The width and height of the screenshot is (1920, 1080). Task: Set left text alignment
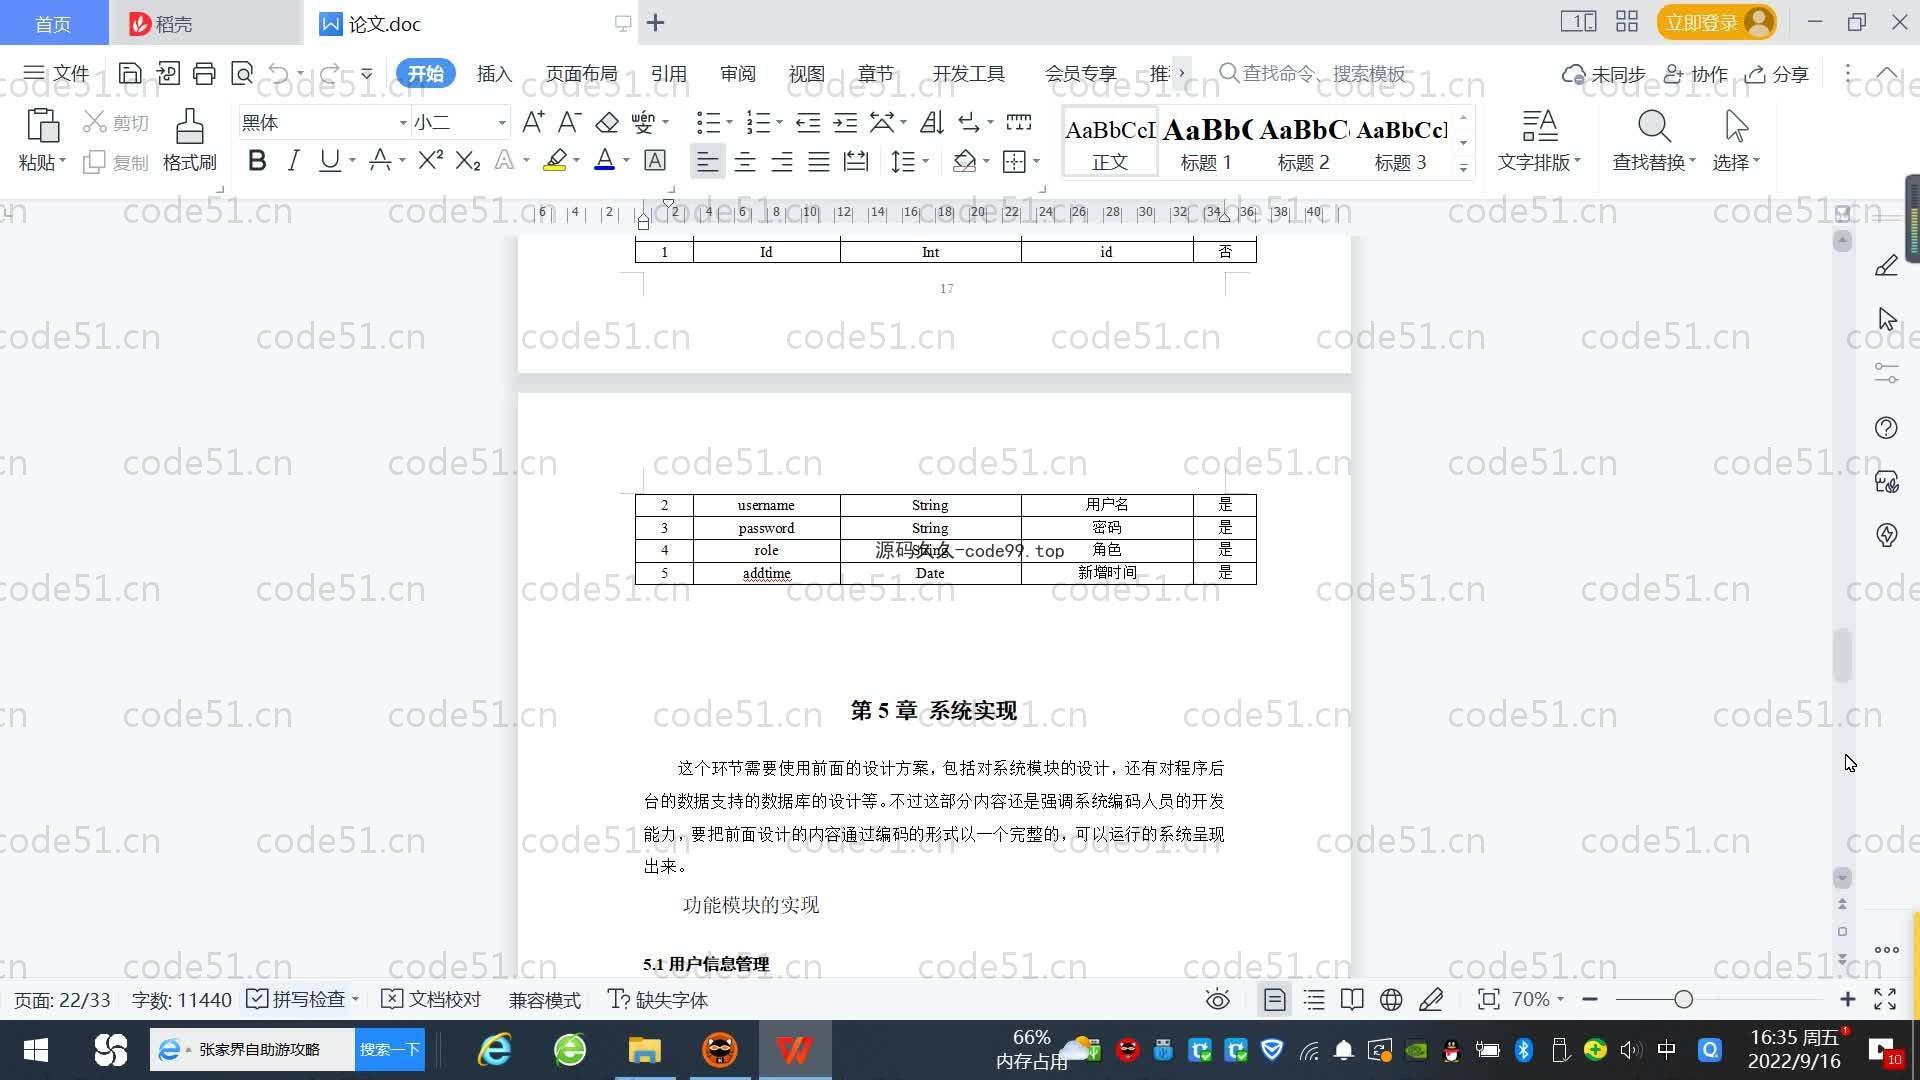pos(707,160)
